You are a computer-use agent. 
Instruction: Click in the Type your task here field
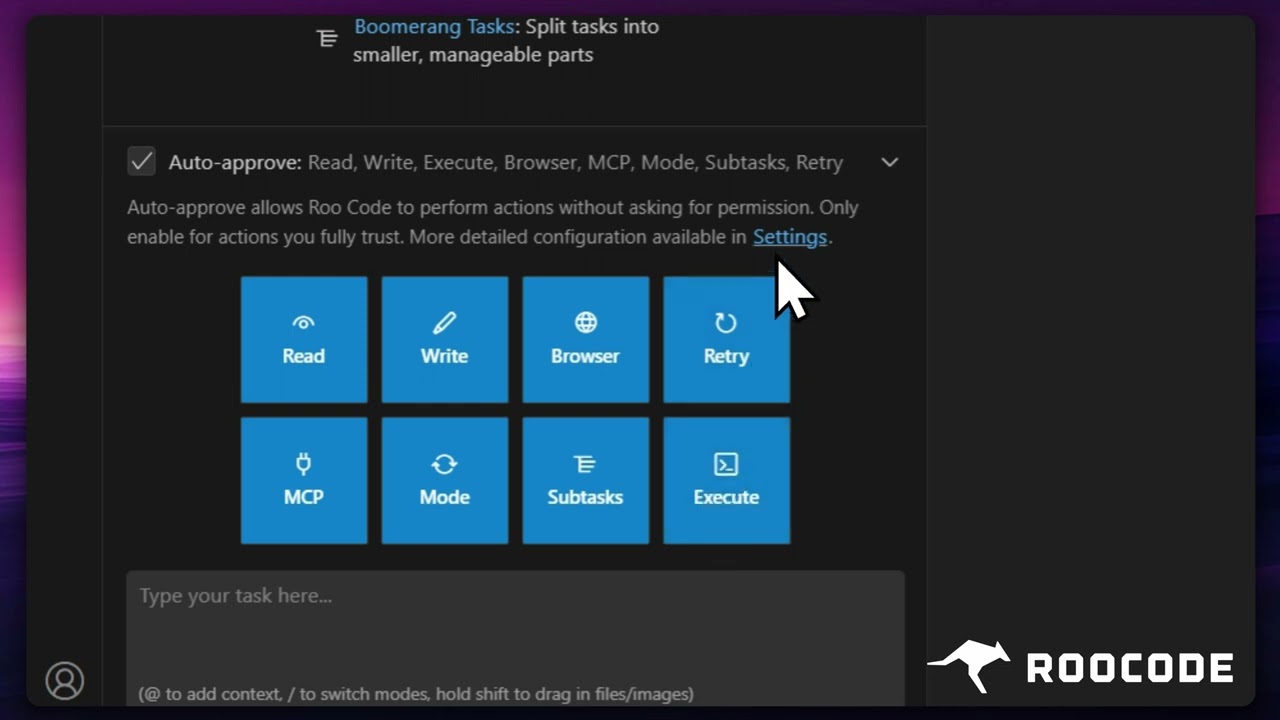coord(515,638)
